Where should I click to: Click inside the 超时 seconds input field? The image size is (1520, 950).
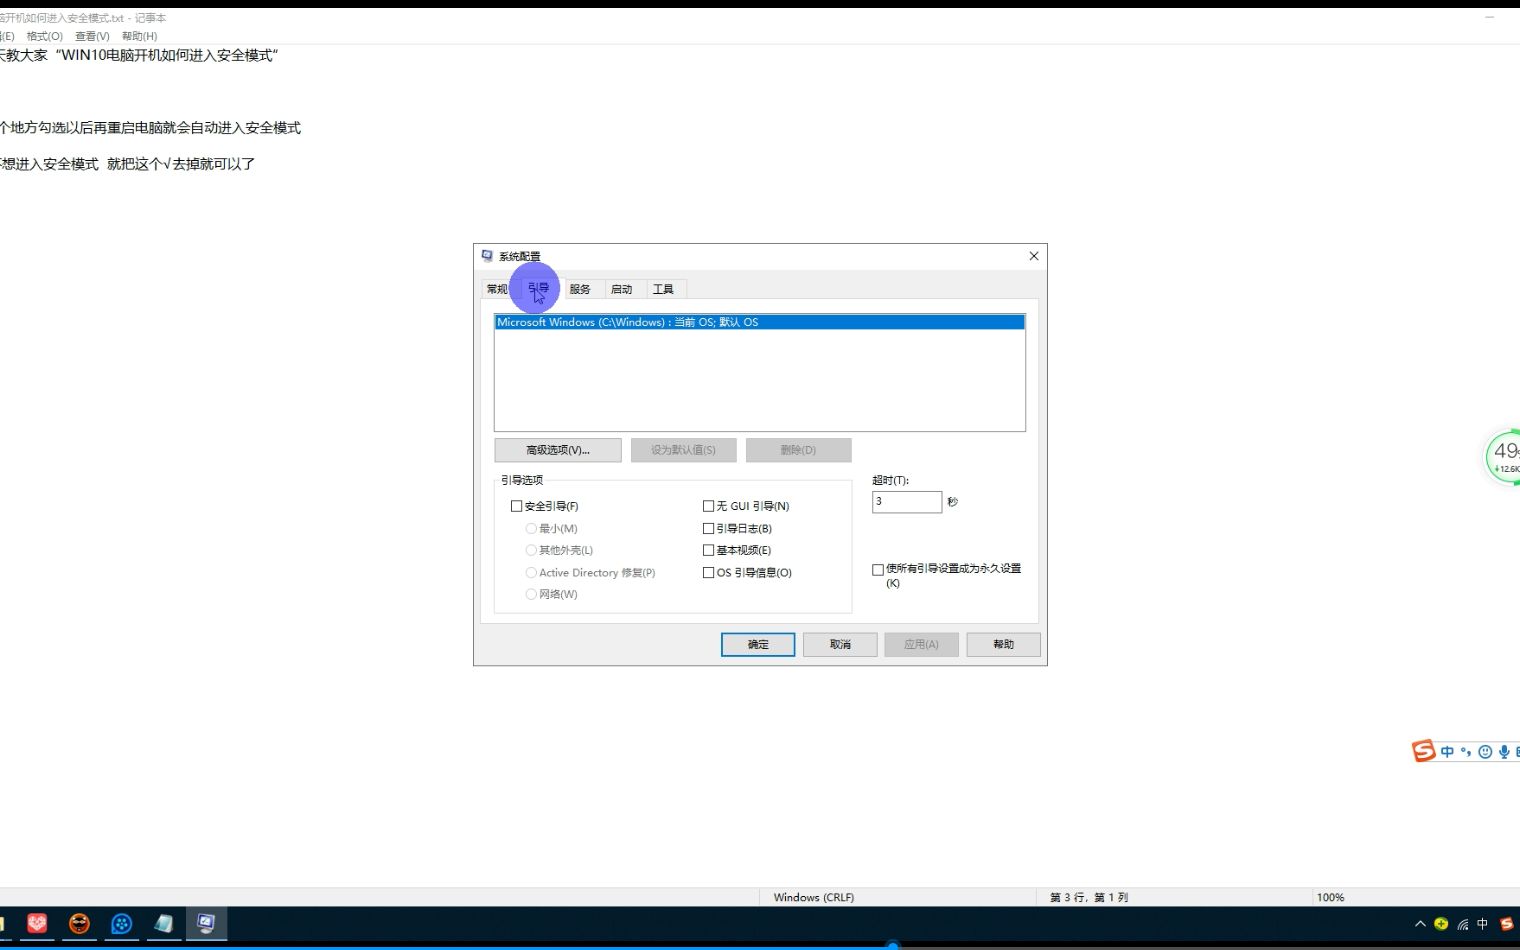click(x=906, y=501)
